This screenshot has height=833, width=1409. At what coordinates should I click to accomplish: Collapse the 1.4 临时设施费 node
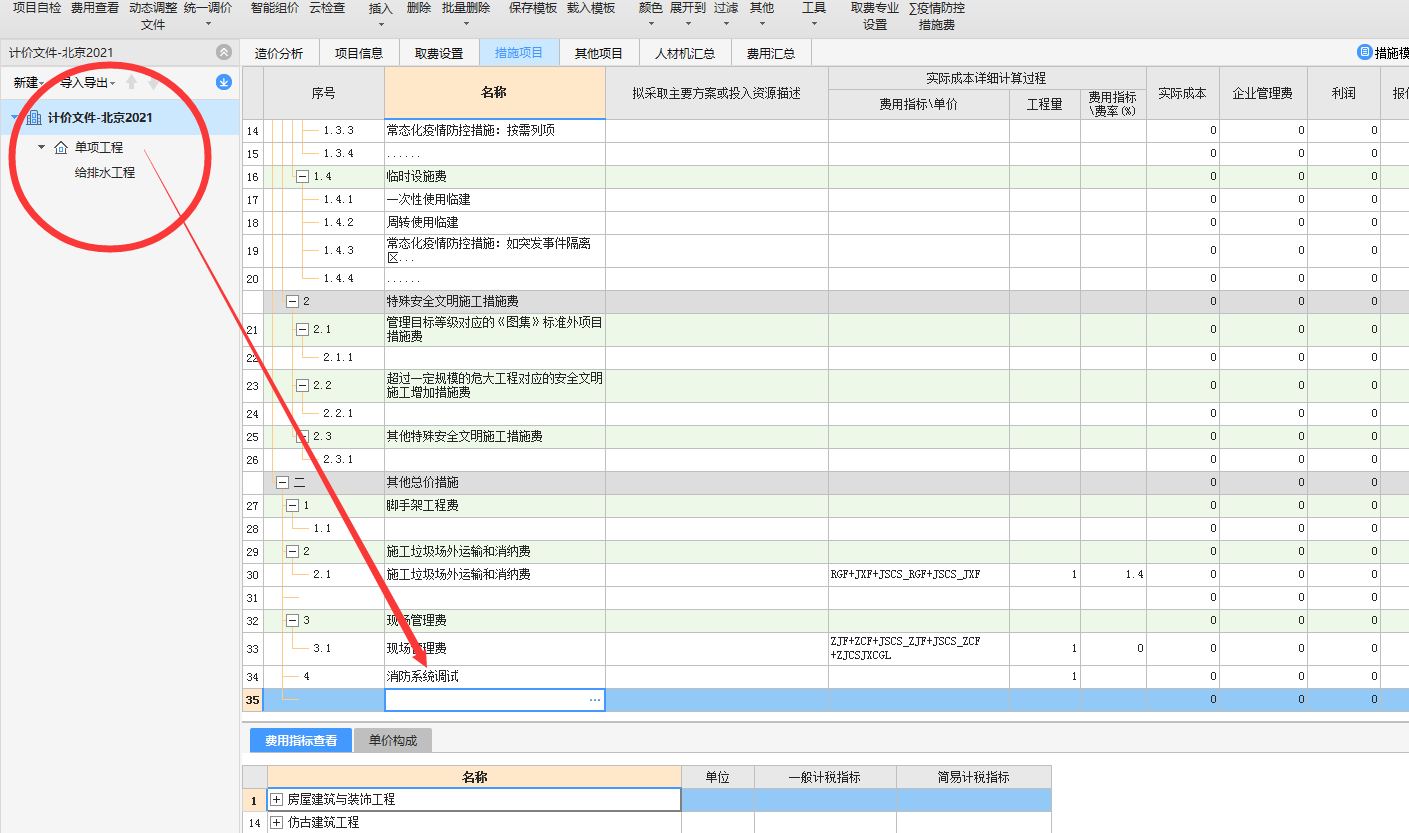(301, 177)
